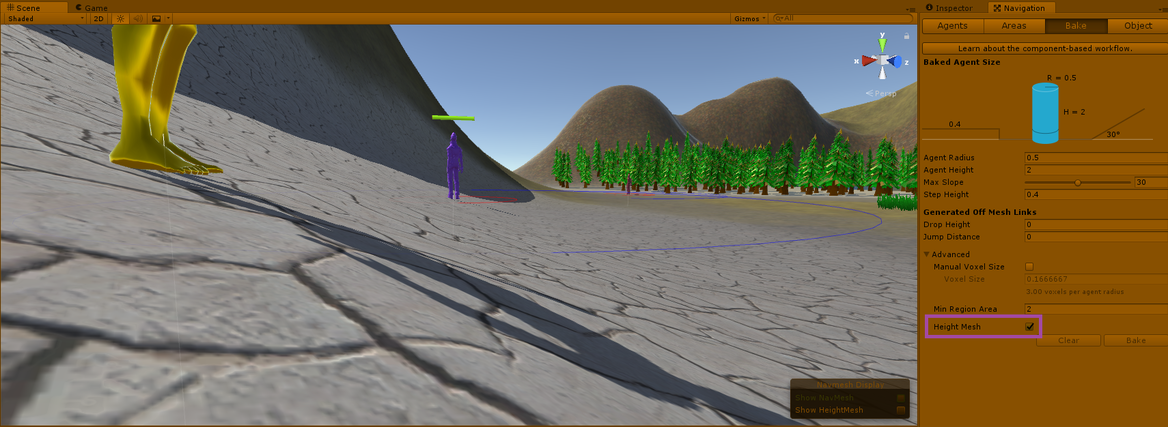Screen dimensions: 1168x427
Task: Click the Agent Height field
Action: point(1094,170)
